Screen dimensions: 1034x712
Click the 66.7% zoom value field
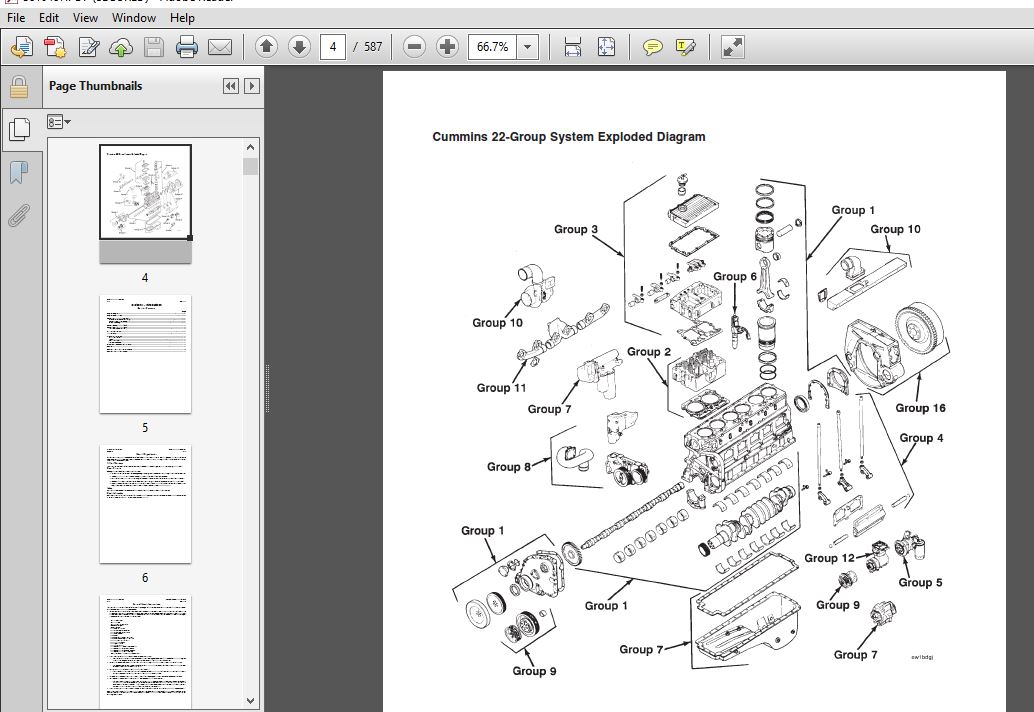click(493, 47)
